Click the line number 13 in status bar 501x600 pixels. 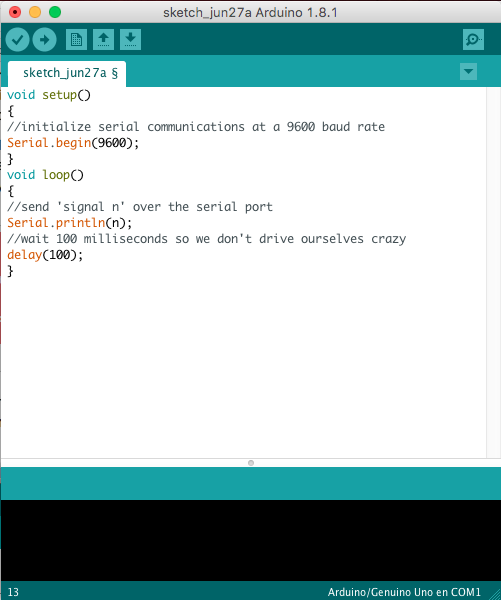tap(13, 592)
